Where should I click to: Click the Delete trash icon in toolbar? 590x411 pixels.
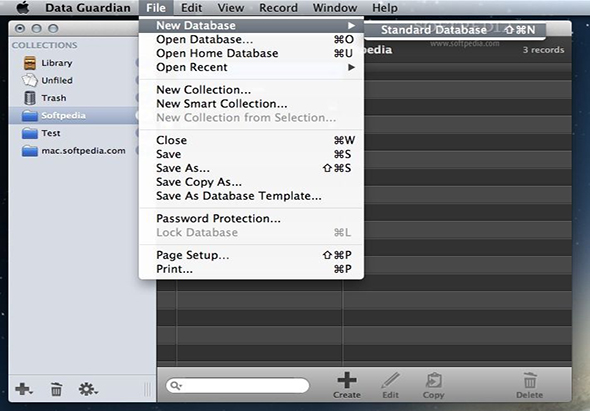coord(530,380)
